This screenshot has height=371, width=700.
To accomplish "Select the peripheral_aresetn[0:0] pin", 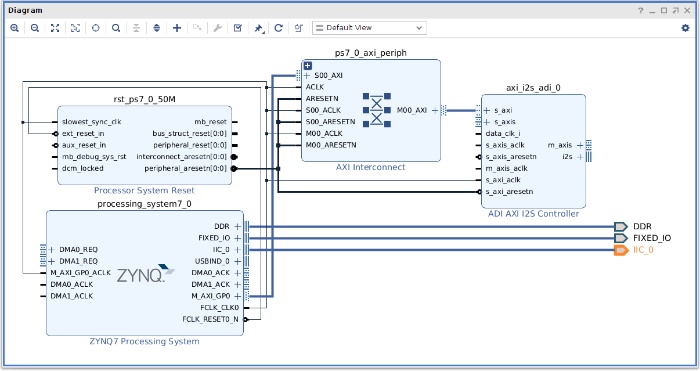I will 185,168.
